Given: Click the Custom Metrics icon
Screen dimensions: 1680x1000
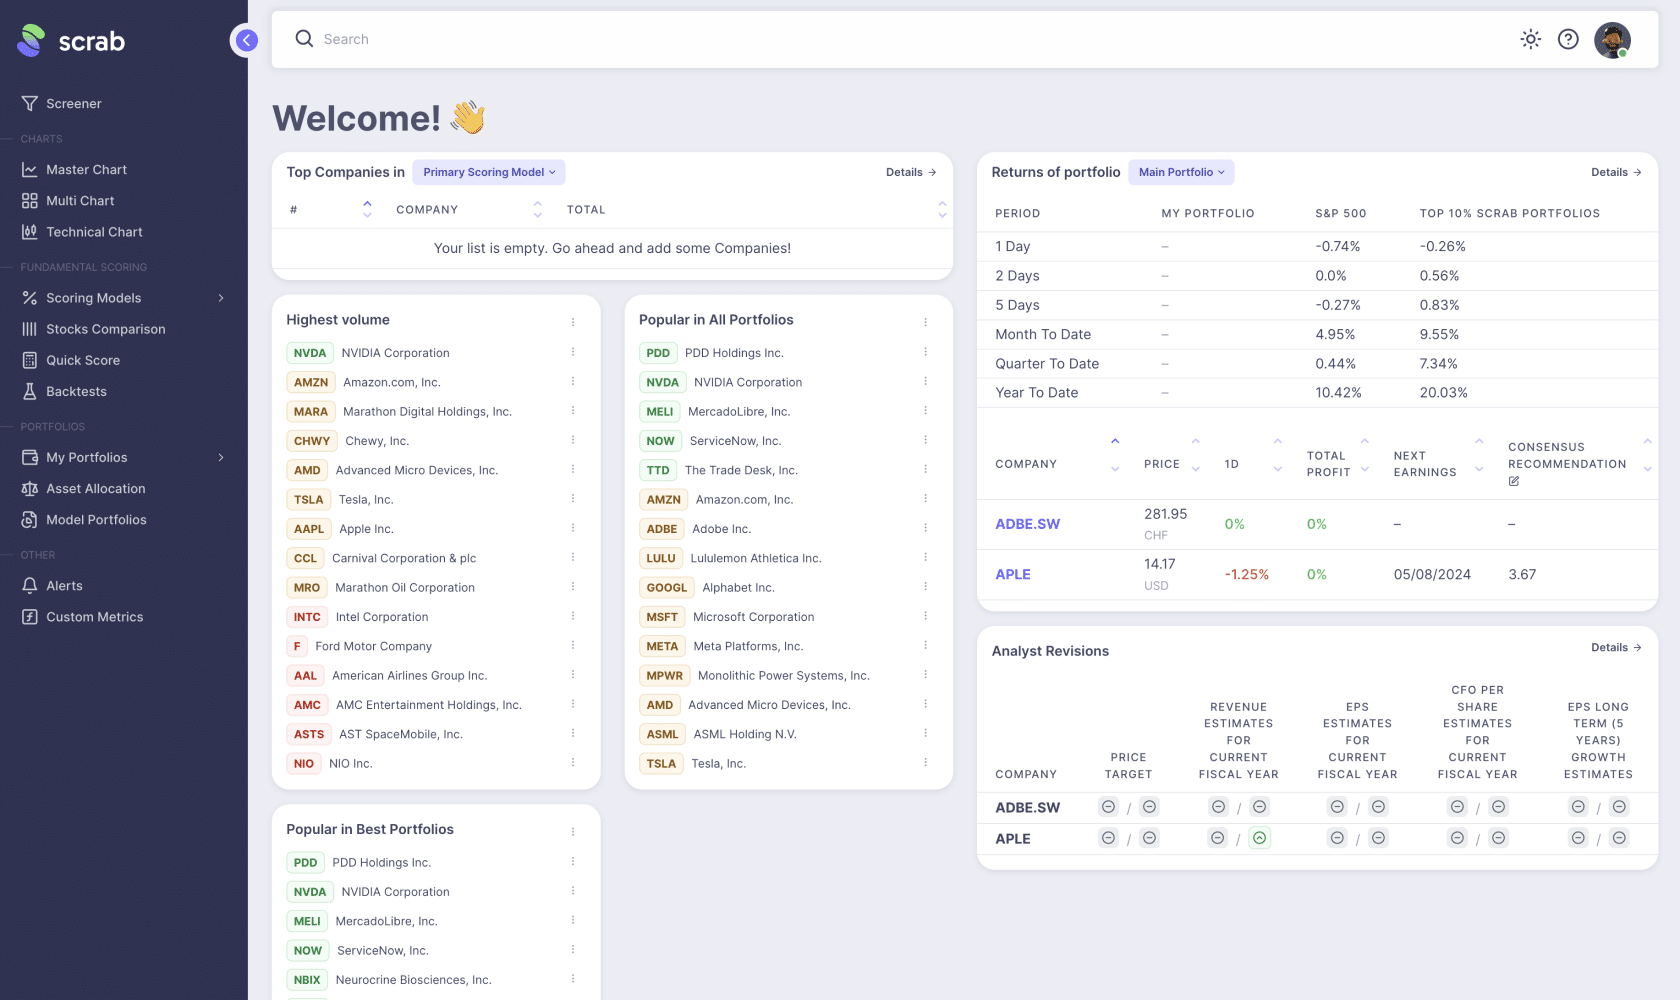Looking at the screenshot, I should (x=30, y=617).
